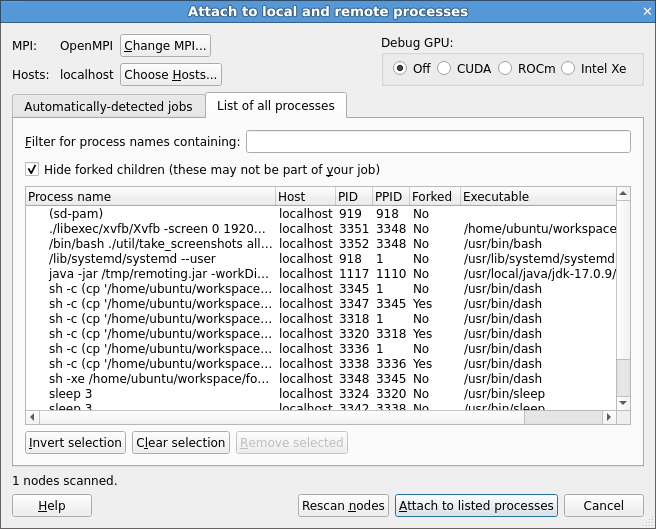Attach to listed processes
The image size is (656, 529).
point(476,506)
